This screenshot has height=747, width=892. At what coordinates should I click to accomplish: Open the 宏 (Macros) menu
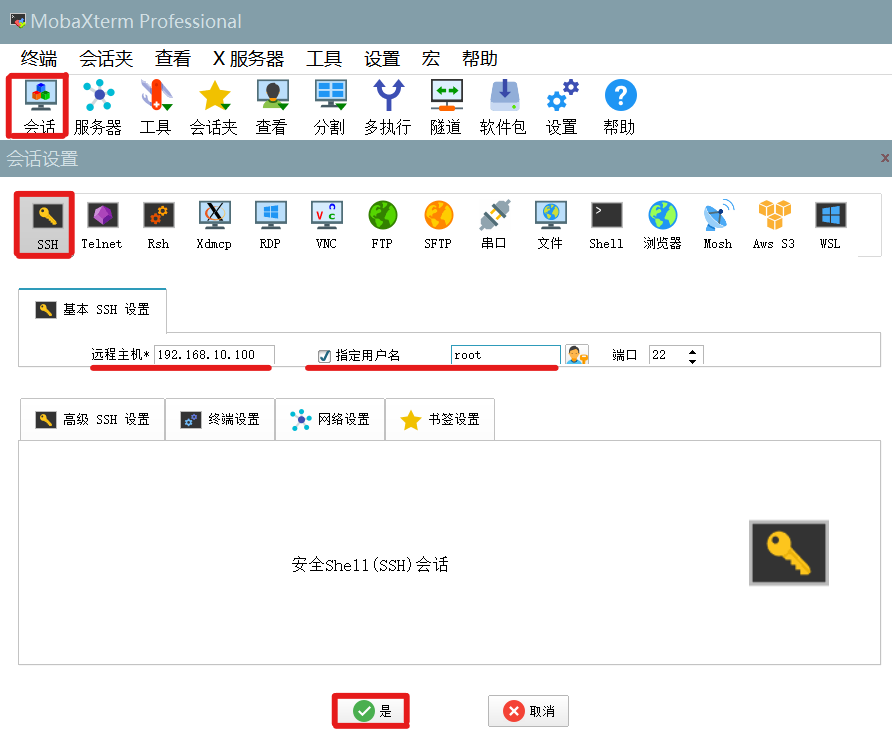(431, 59)
